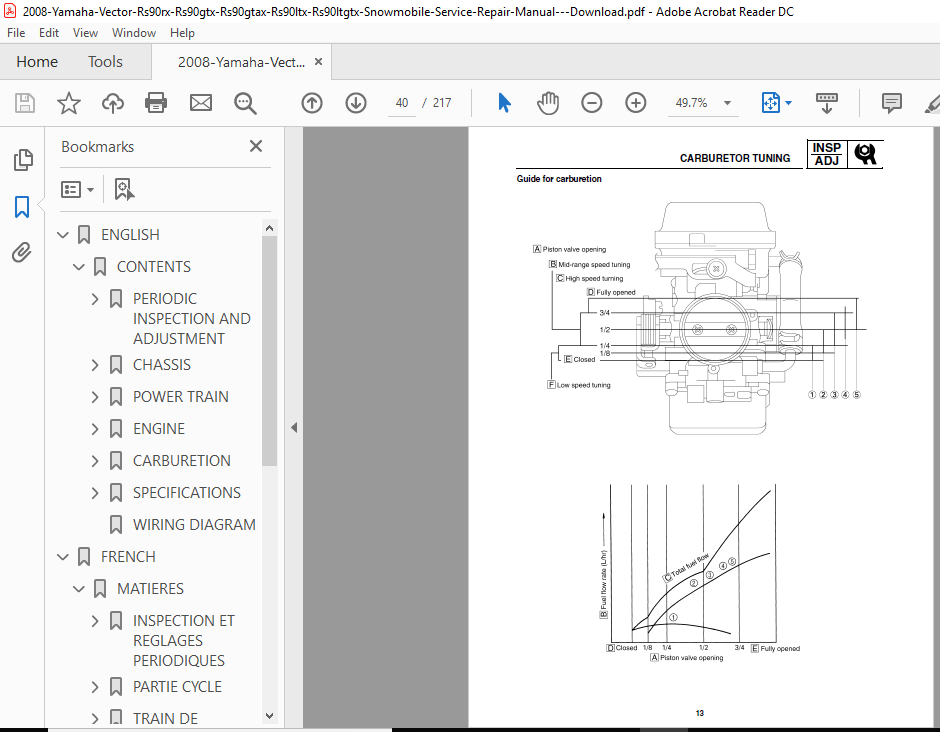Screen dimensions: 940x732
Task: Jump to CHASSIS bookmark text
Action: (x=162, y=365)
